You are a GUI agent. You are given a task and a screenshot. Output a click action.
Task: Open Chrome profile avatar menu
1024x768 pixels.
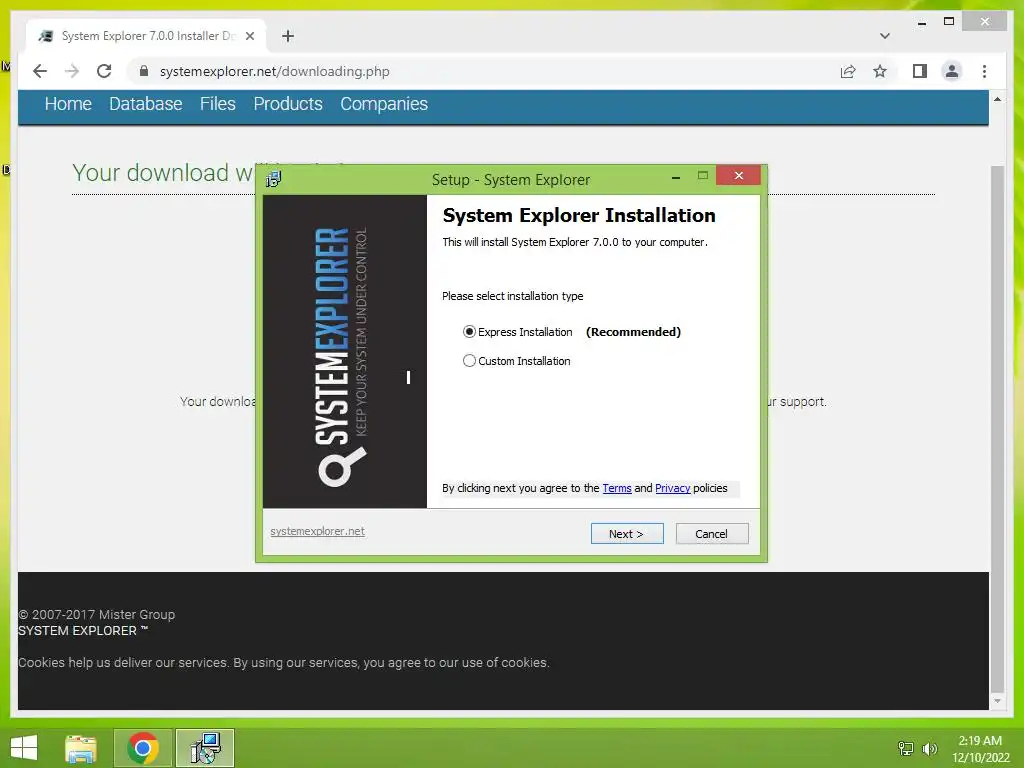click(x=952, y=71)
